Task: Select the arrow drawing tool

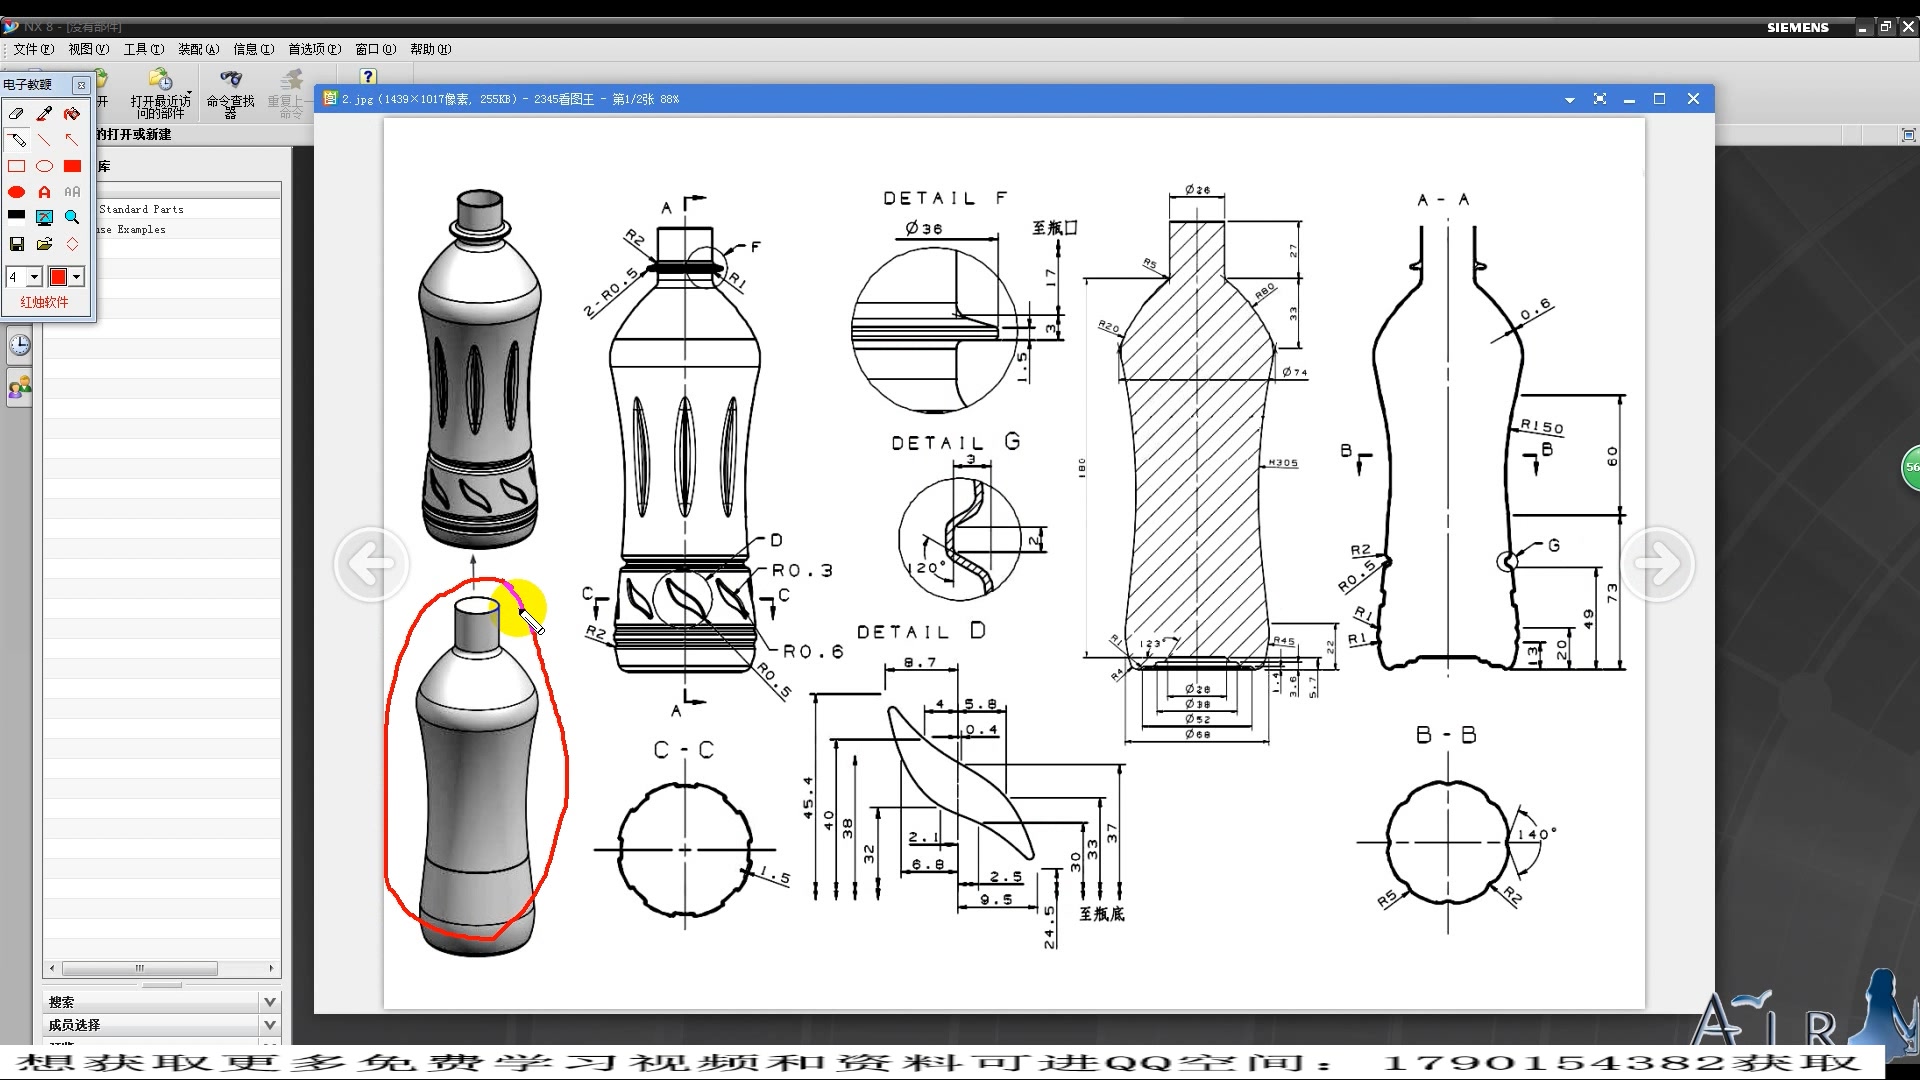Action: (71, 140)
